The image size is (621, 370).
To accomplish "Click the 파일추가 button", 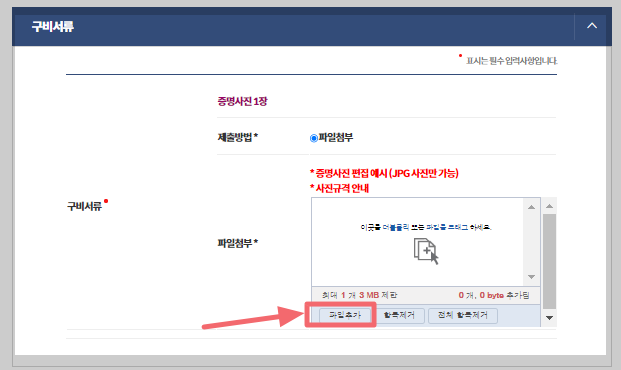I will (x=345, y=315).
